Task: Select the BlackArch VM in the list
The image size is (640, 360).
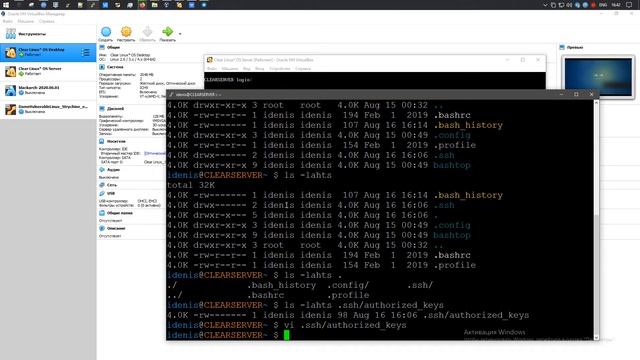Action: pyautogui.click(x=48, y=90)
